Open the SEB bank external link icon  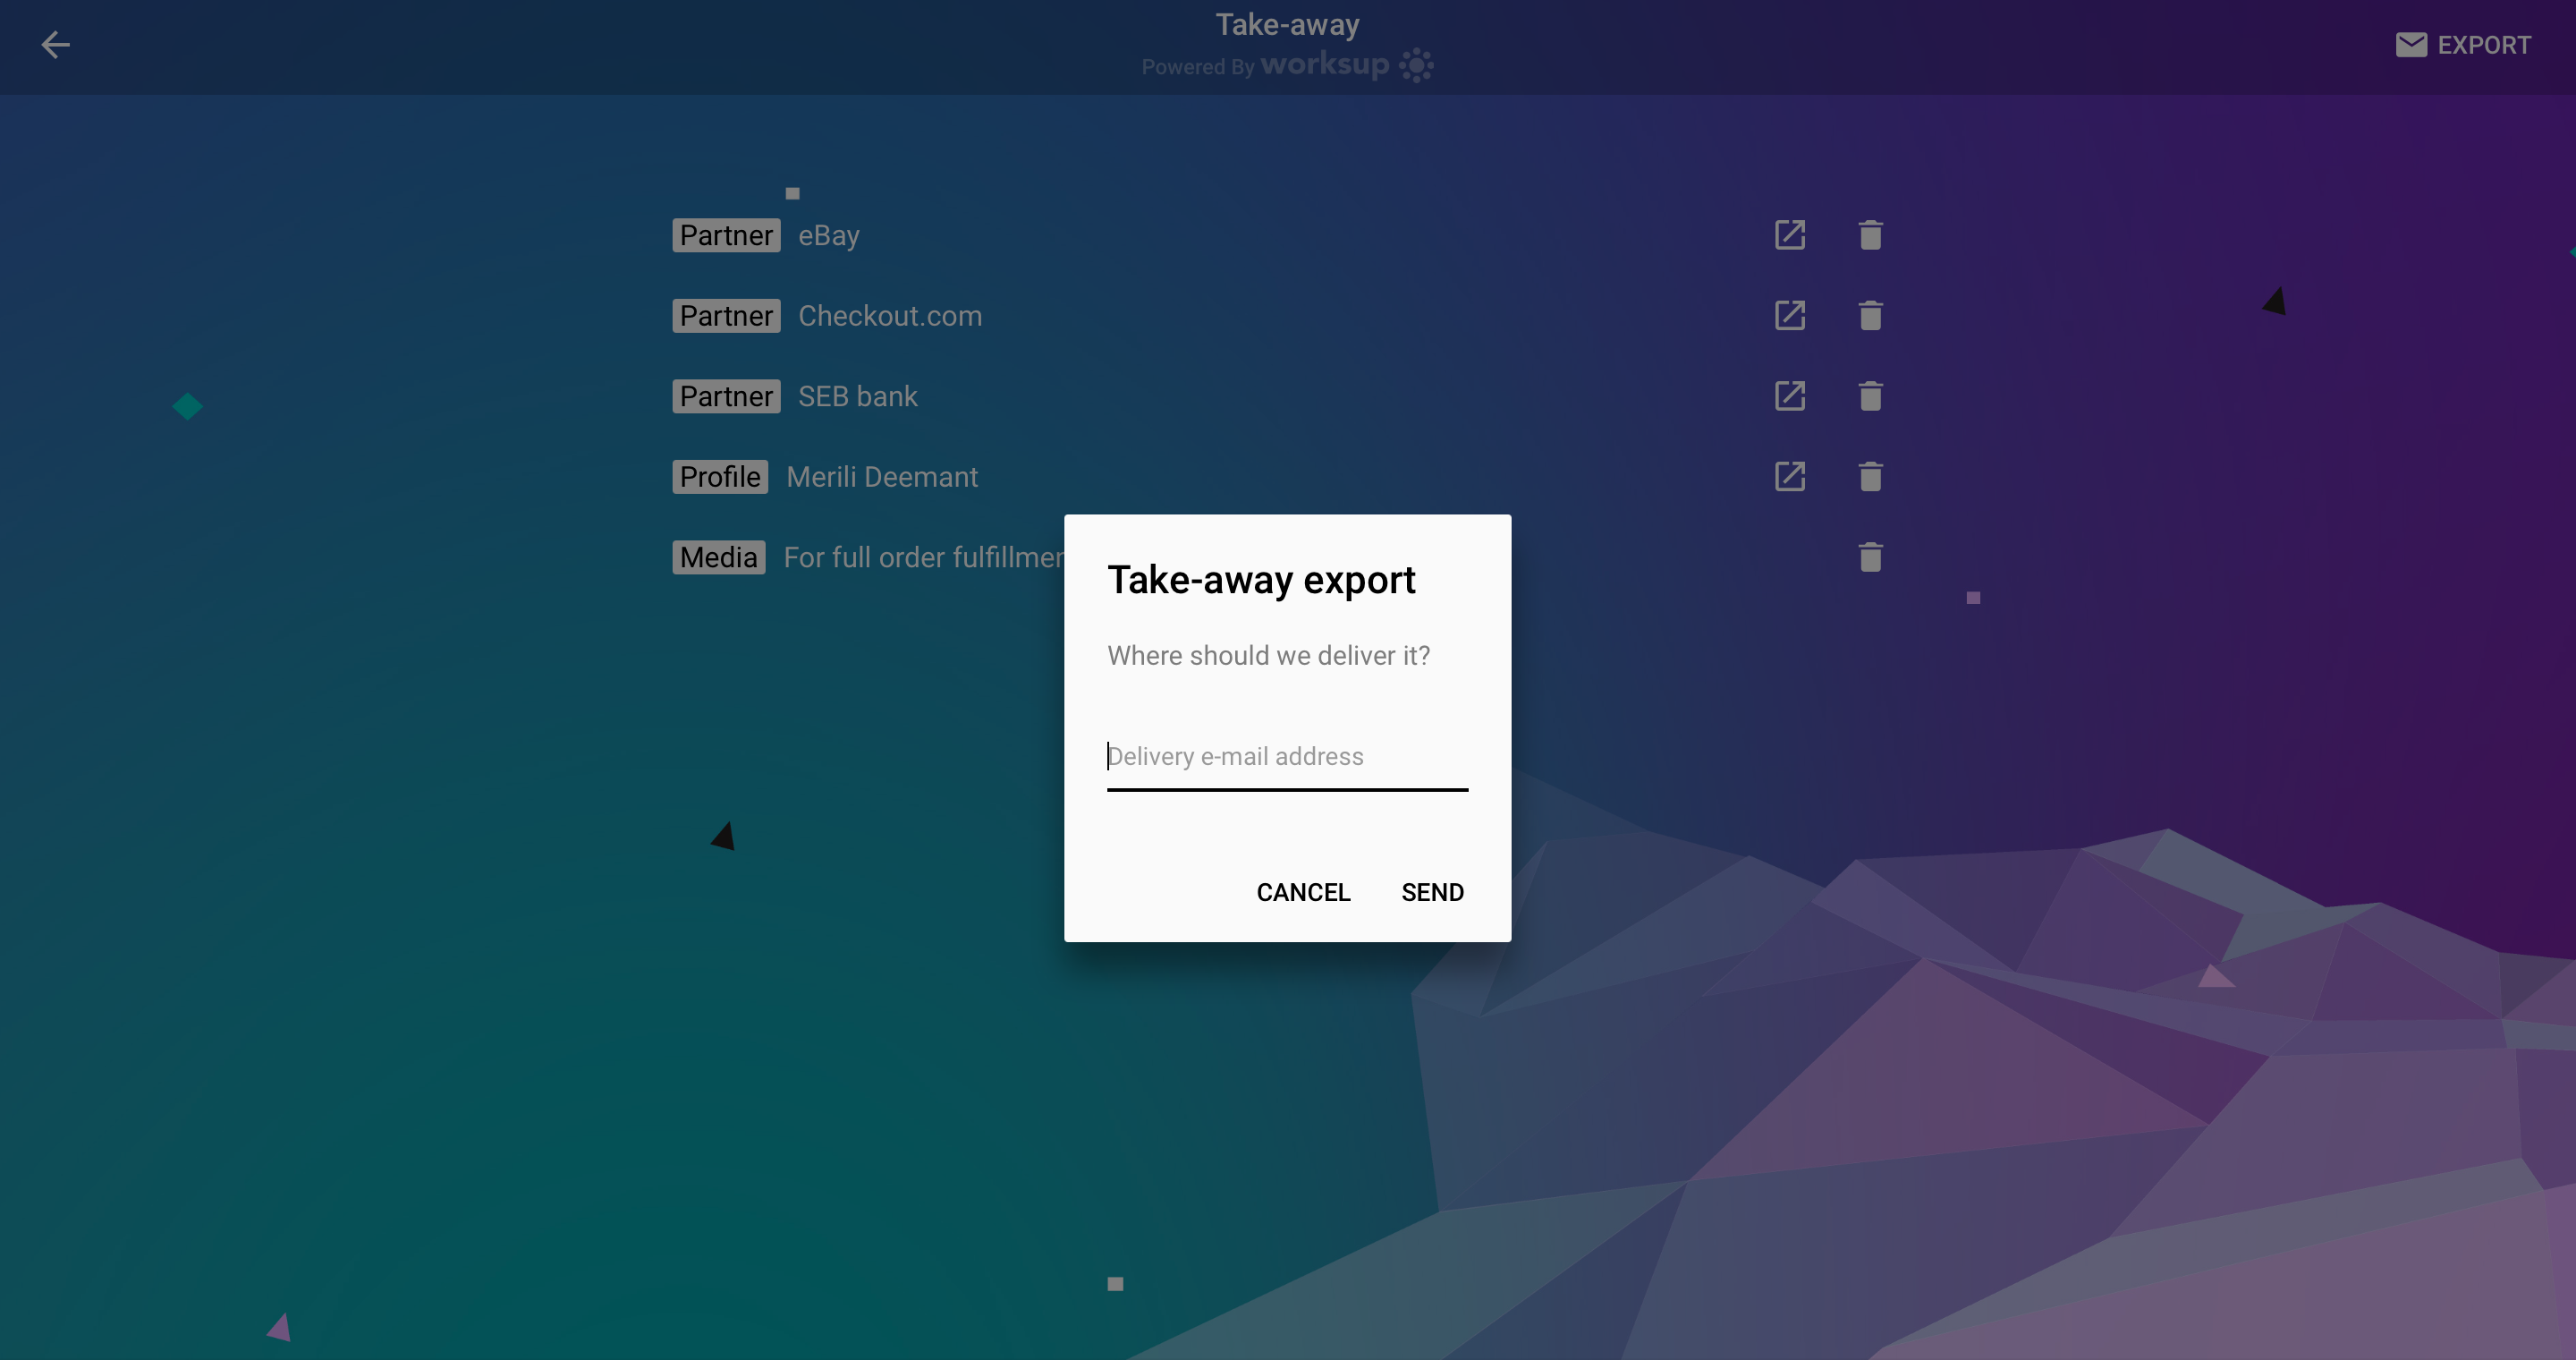click(1790, 396)
